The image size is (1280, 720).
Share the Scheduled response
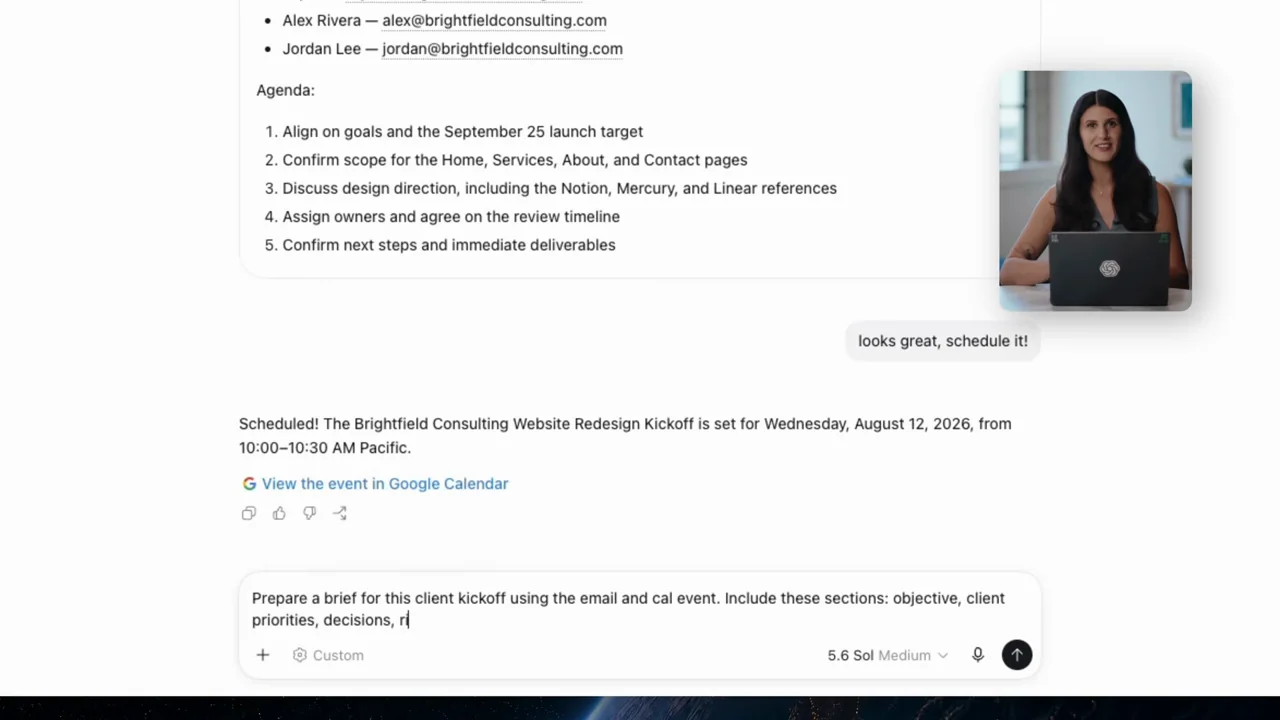pos(340,513)
